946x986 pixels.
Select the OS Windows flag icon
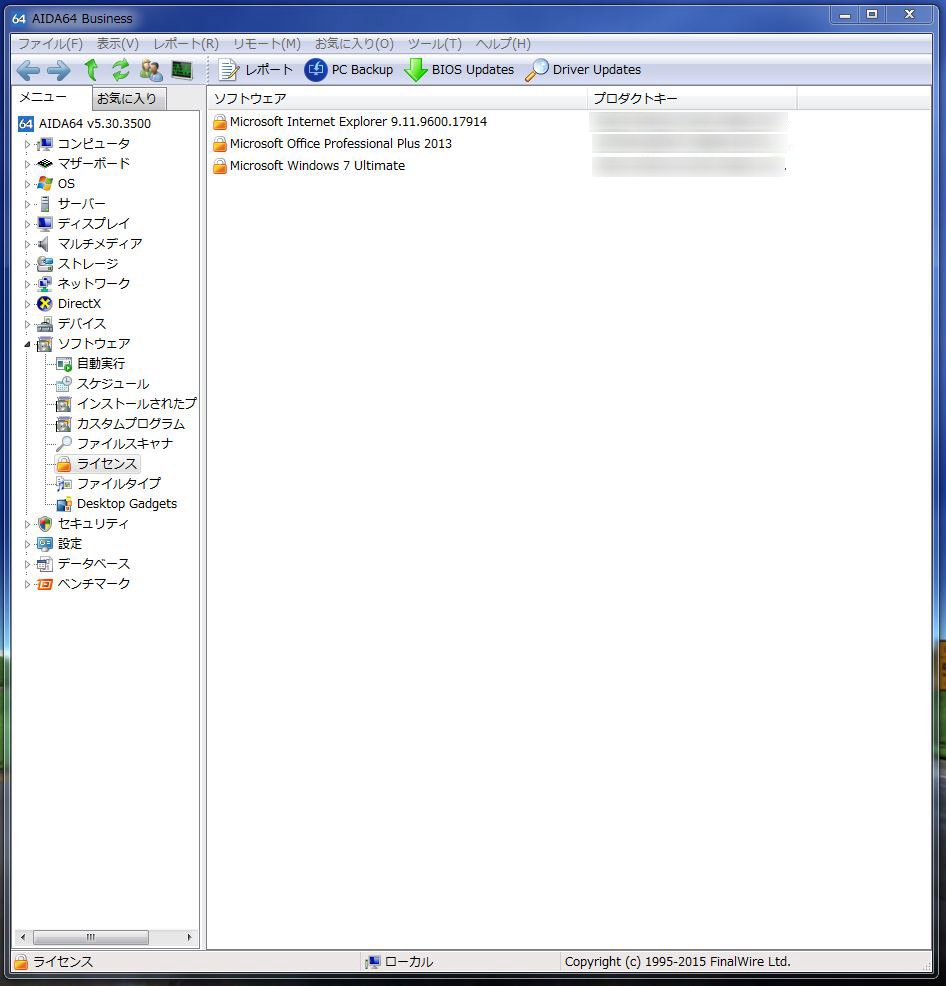pyautogui.click(x=45, y=184)
